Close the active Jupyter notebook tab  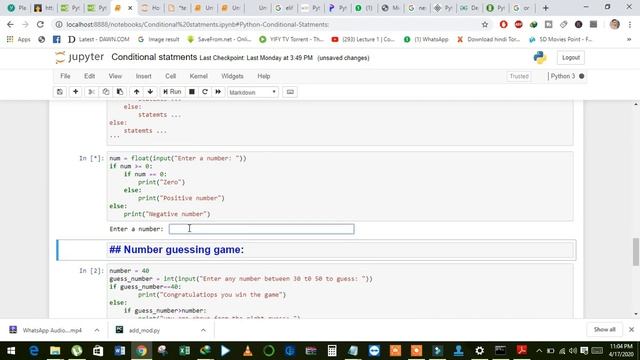click(130, 8)
